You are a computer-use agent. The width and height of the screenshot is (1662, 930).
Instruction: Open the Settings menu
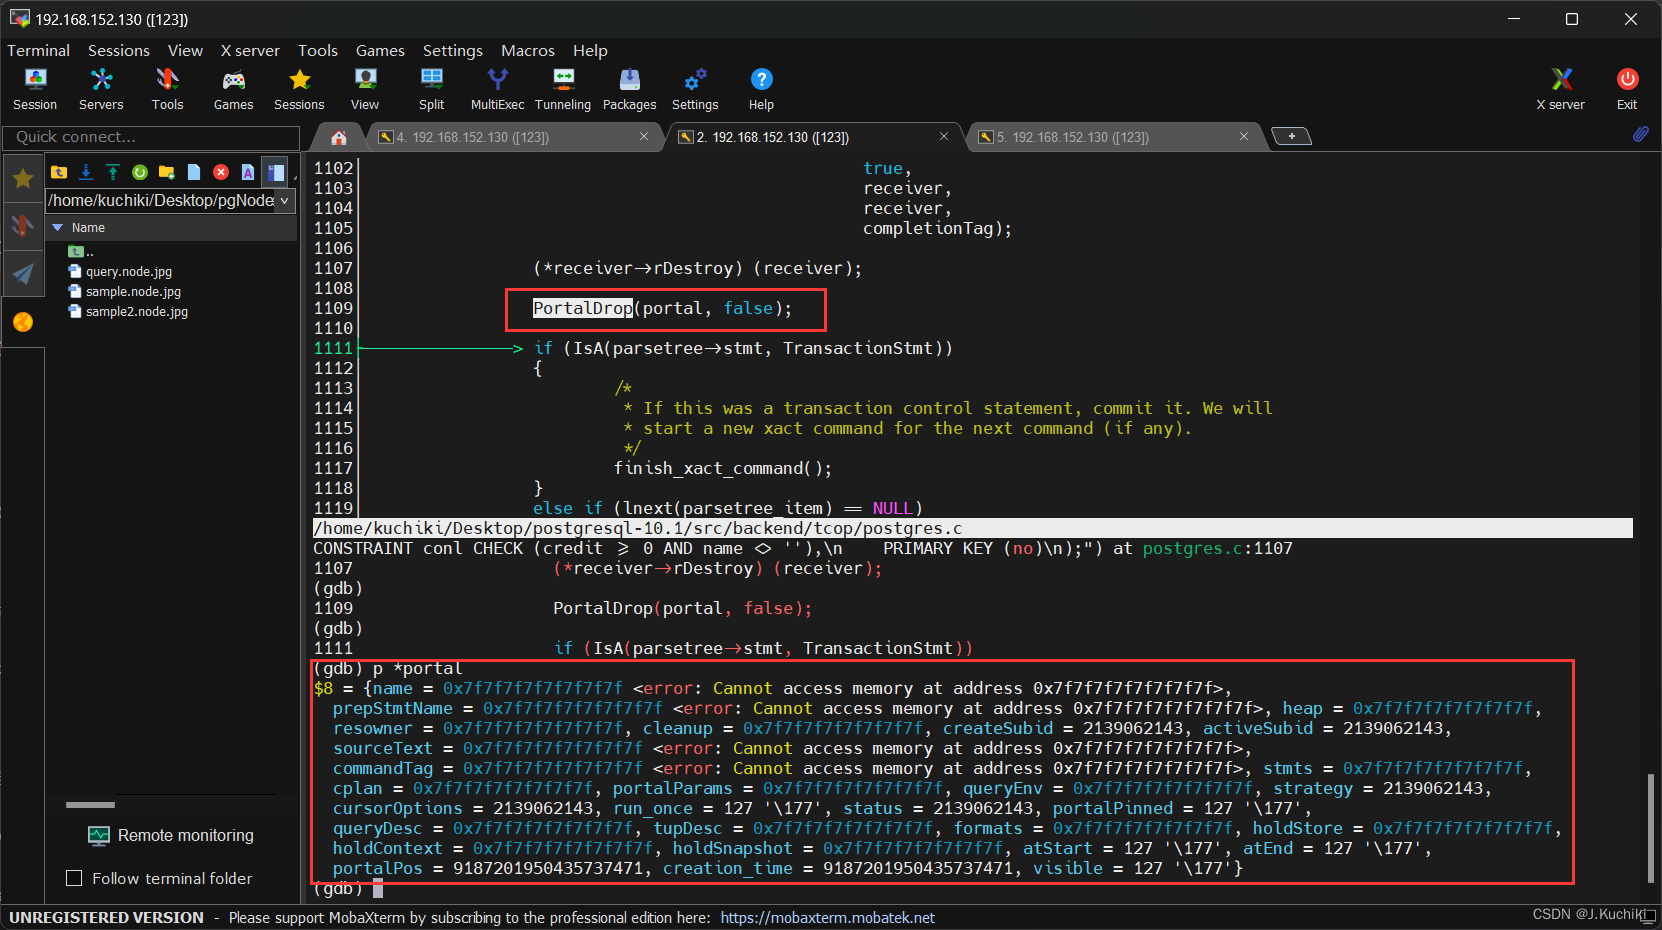coord(452,50)
